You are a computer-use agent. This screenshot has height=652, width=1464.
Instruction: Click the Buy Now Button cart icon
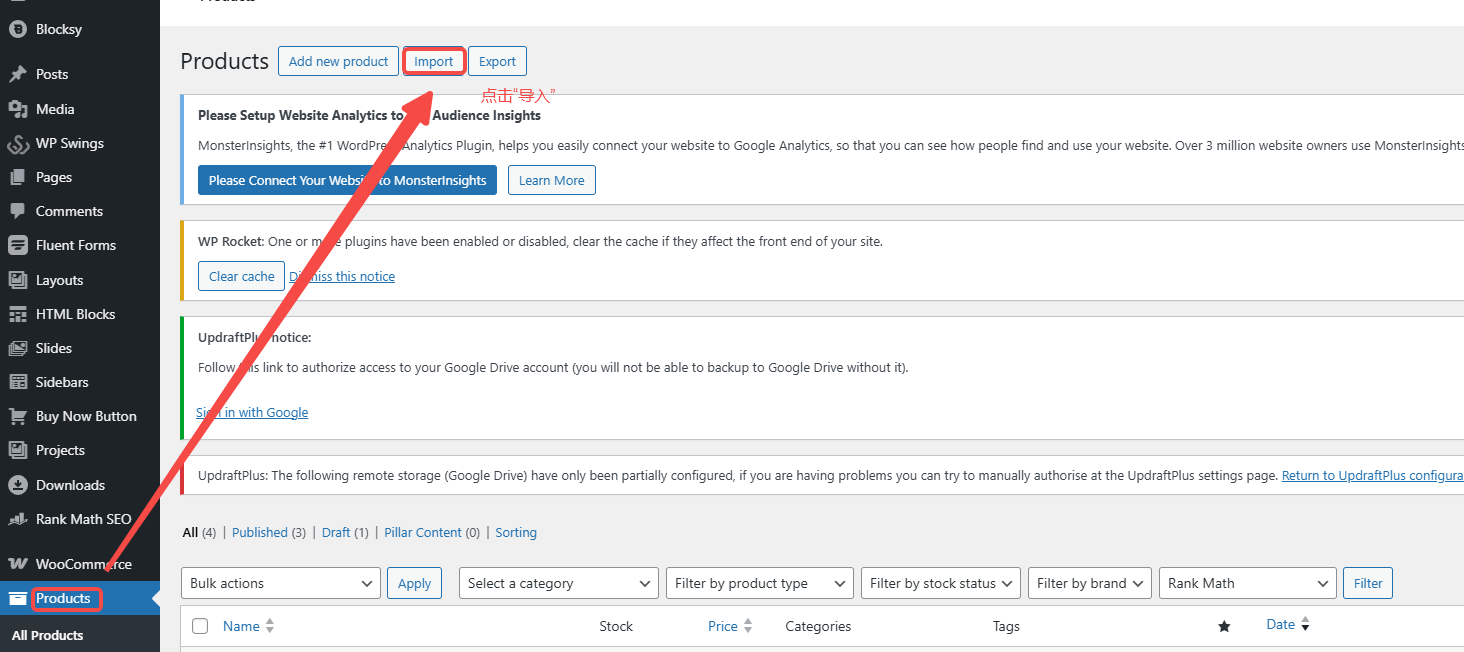tap(17, 416)
